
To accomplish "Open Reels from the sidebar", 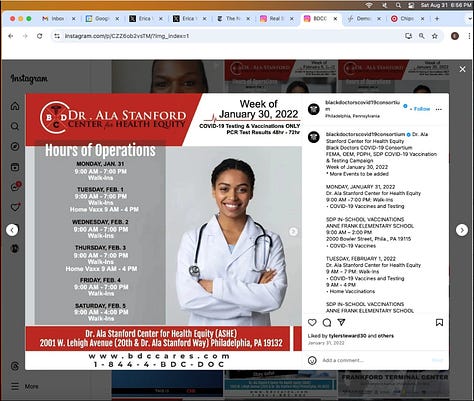I will point(15,167).
